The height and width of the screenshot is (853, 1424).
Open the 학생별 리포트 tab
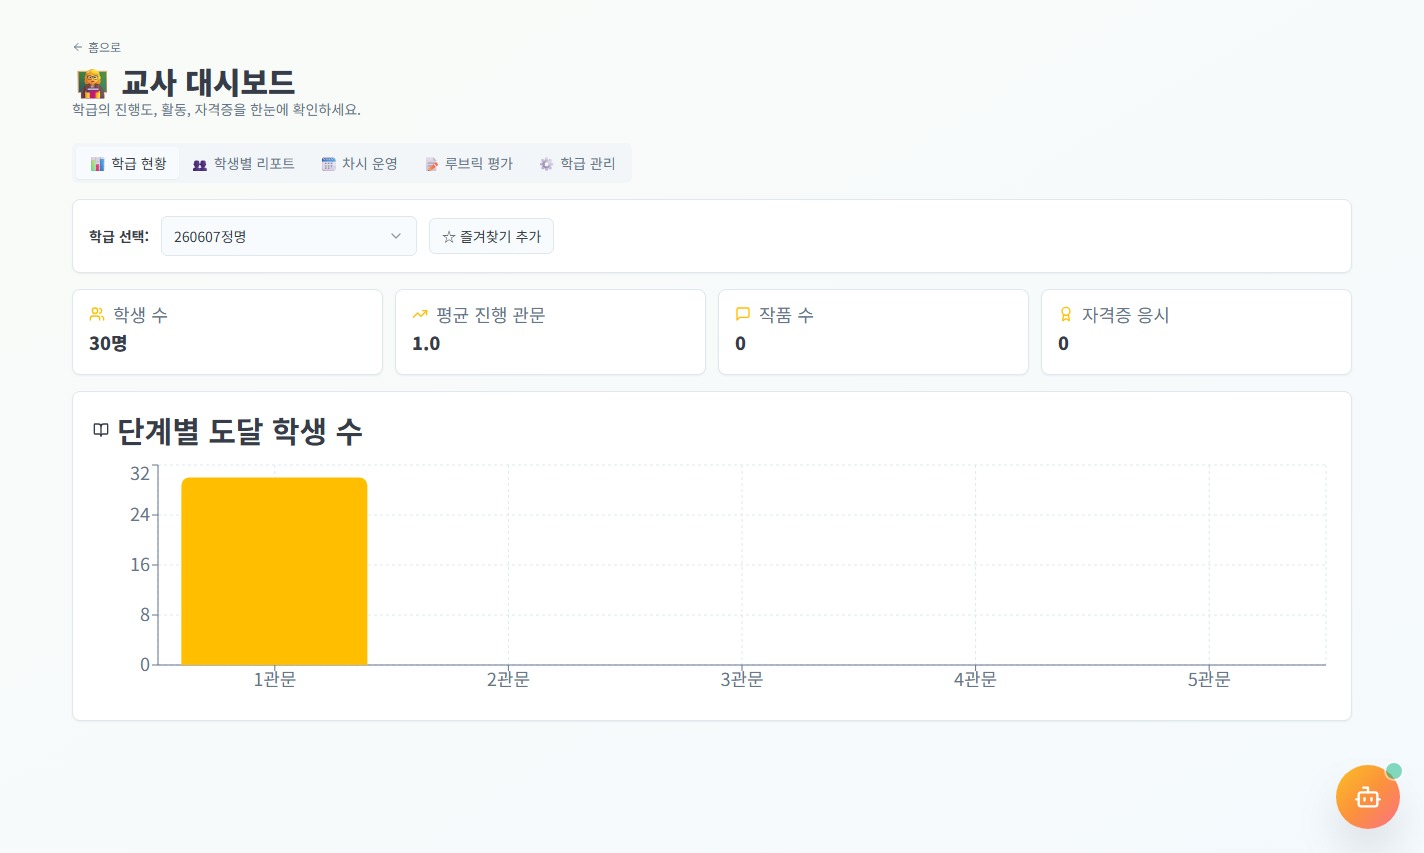pyautogui.click(x=244, y=163)
